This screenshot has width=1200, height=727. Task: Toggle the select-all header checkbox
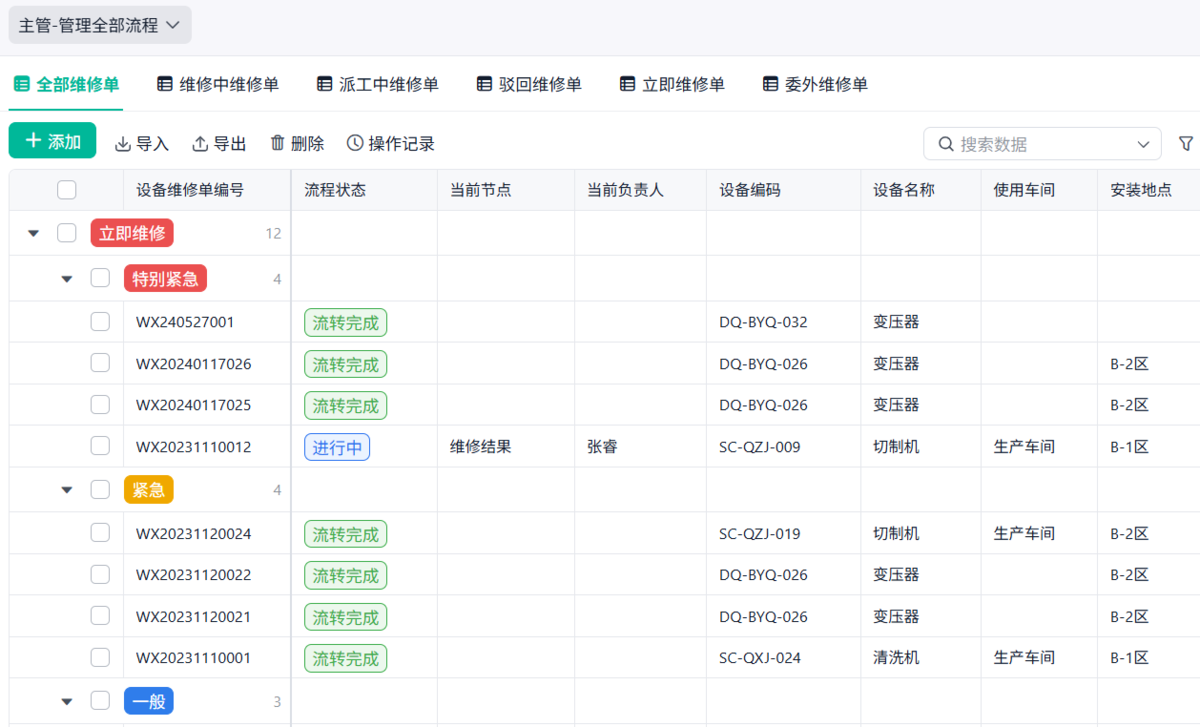coord(67,189)
